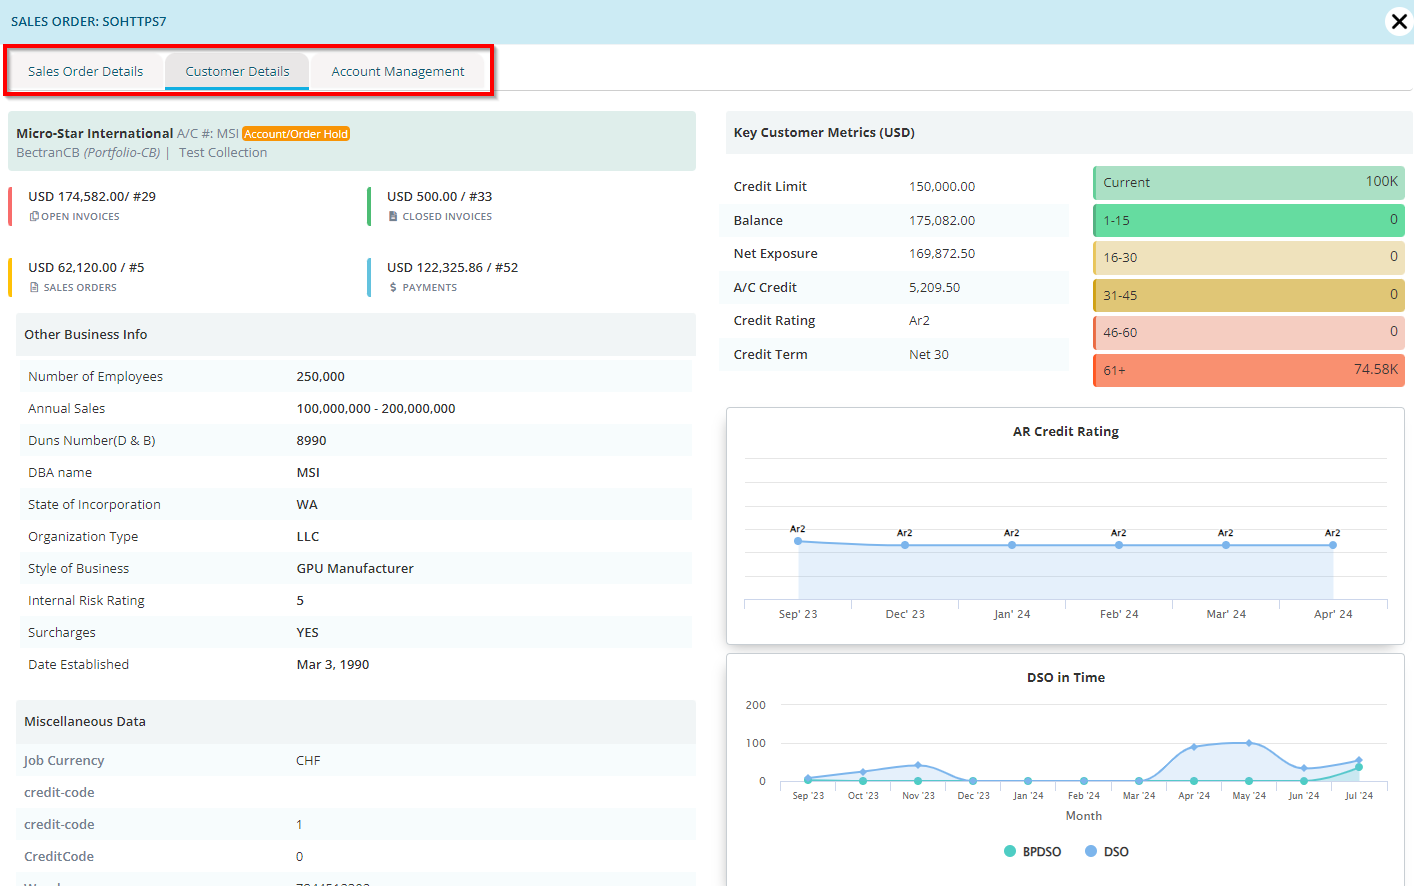Click the 31-45 aging bucket bar
Viewport: 1414px width, 886px height.
(1249, 295)
